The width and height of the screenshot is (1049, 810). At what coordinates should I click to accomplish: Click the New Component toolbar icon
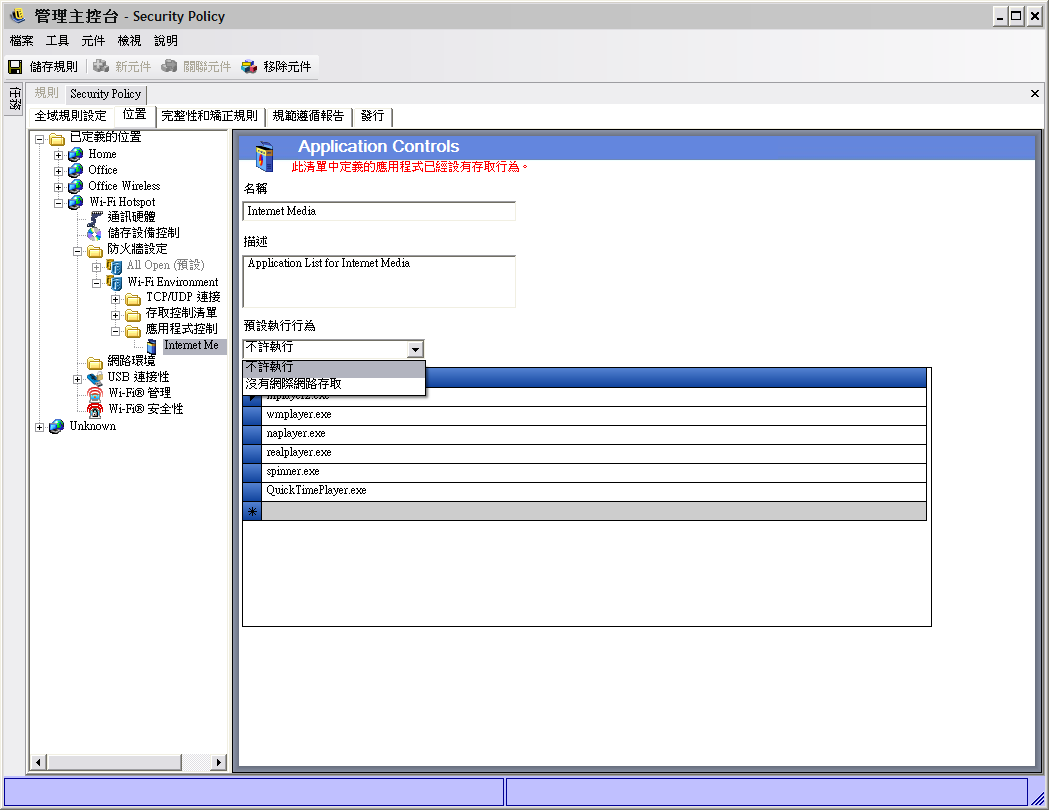(x=101, y=66)
